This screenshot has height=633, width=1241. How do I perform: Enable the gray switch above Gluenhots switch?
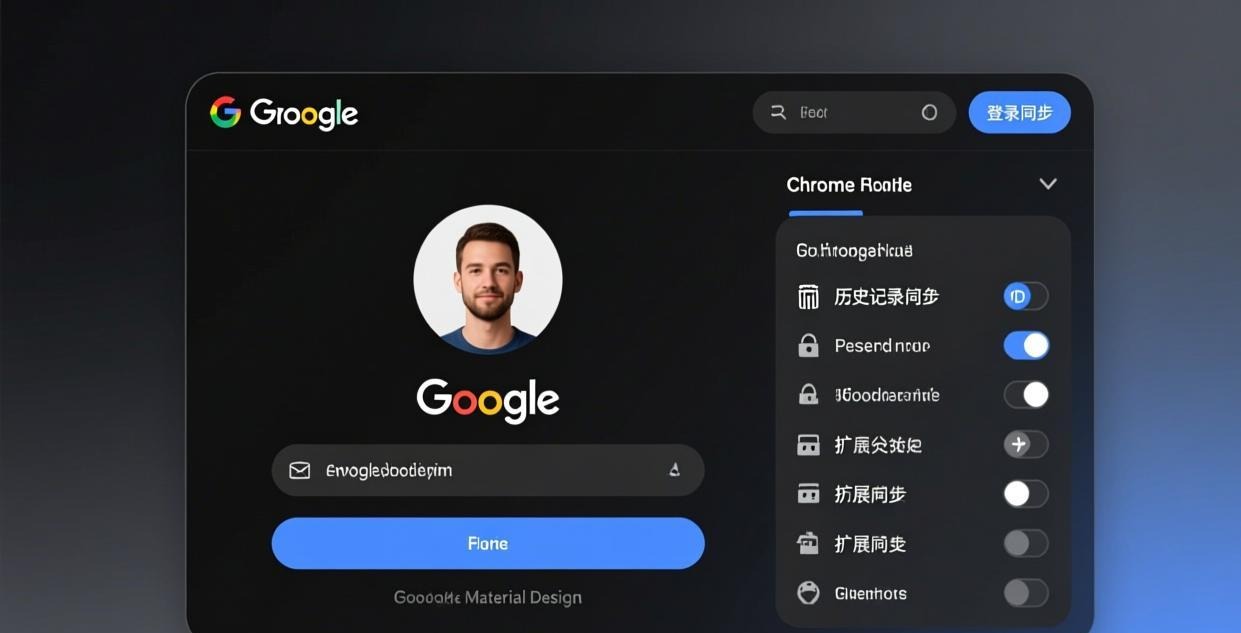pyautogui.click(x=1026, y=543)
